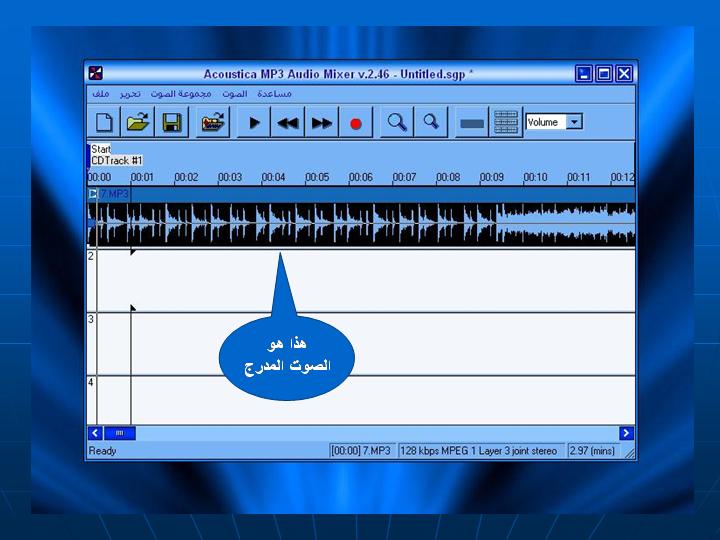Fast forward with the double-right arrow button

pyautogui.click(x=321, y=123)
